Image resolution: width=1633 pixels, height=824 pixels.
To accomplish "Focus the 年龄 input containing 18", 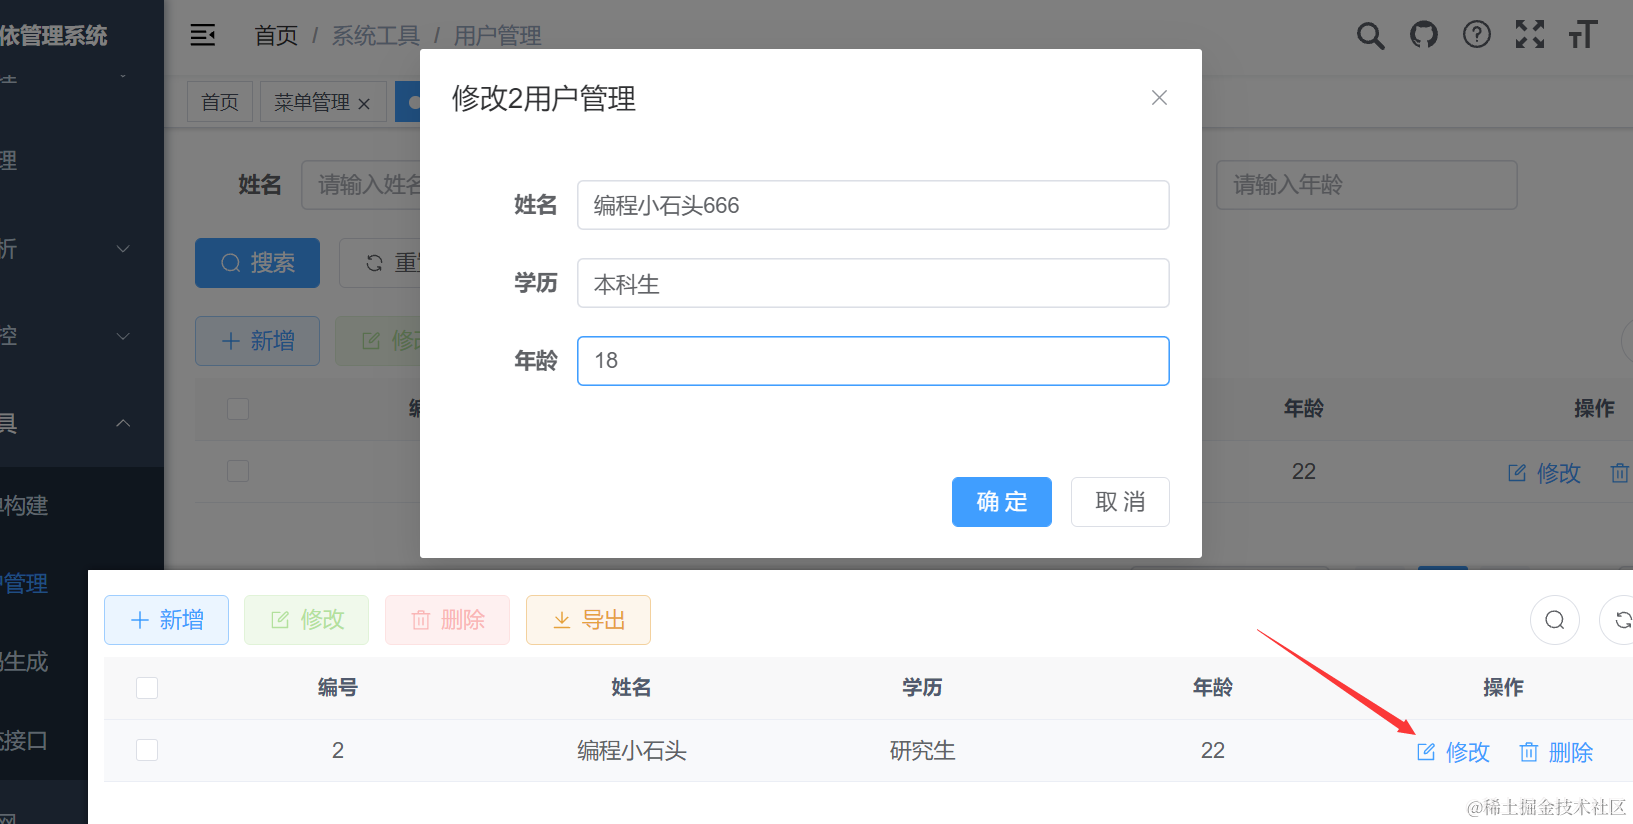I will click(872, 361).
